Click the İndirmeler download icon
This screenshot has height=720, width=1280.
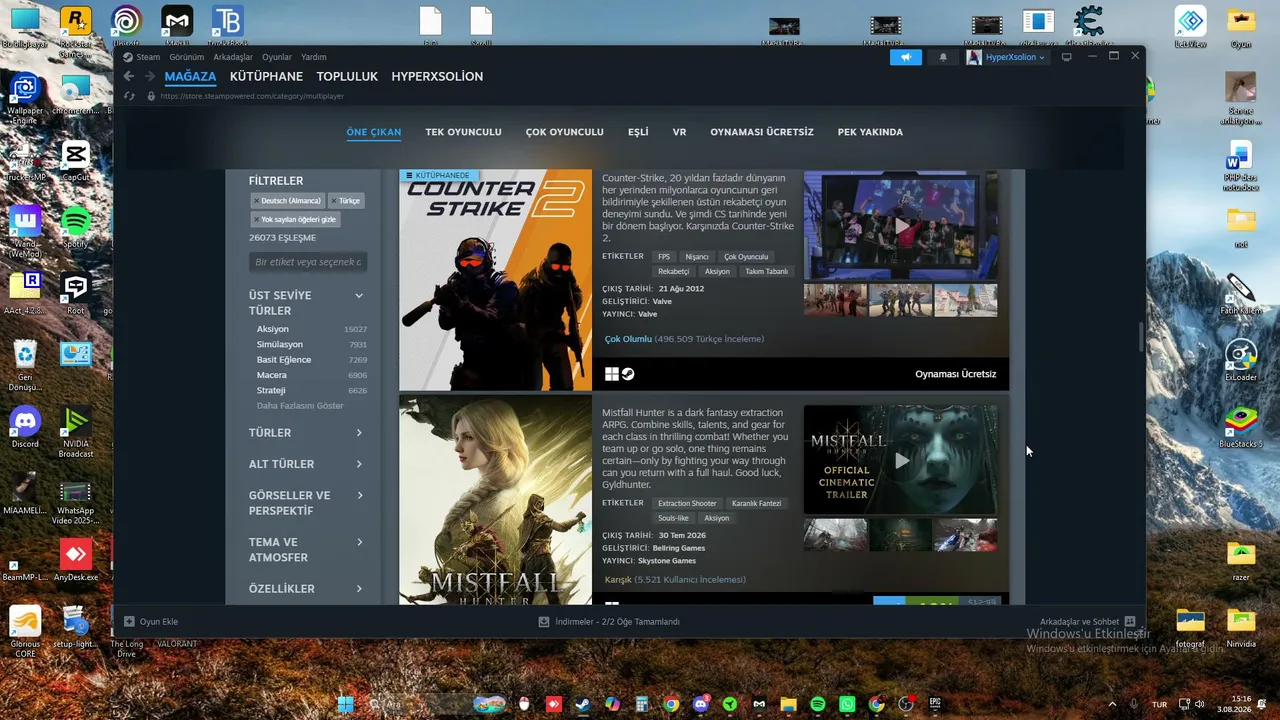(544, 621)
